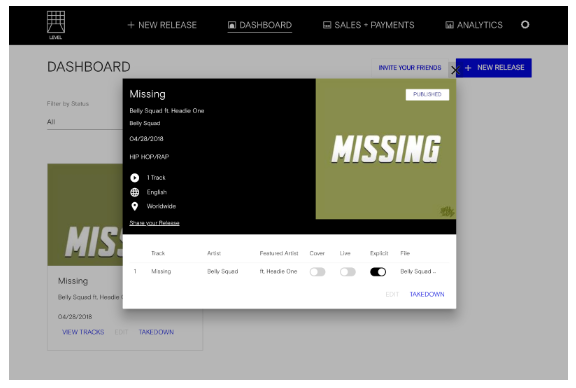Click the location pin beside Worldwide
This screenshot has width=576, height=388.
[135, 206]
